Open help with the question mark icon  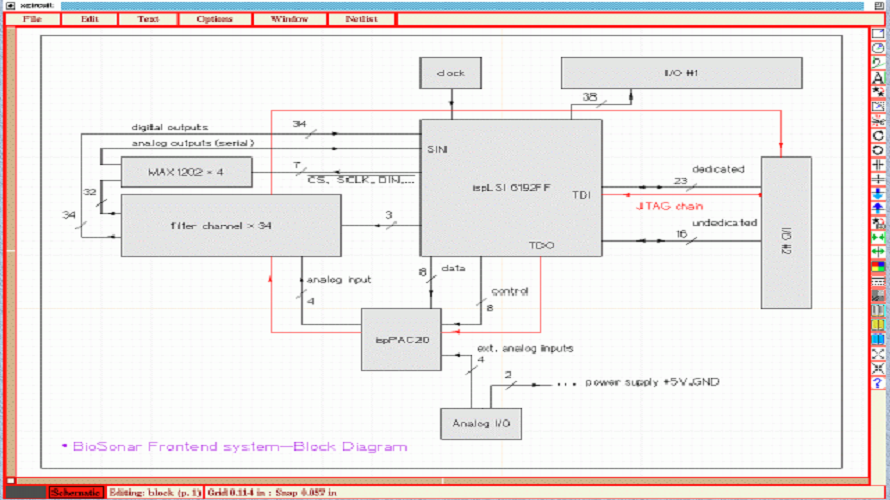[x=878, y=383]
